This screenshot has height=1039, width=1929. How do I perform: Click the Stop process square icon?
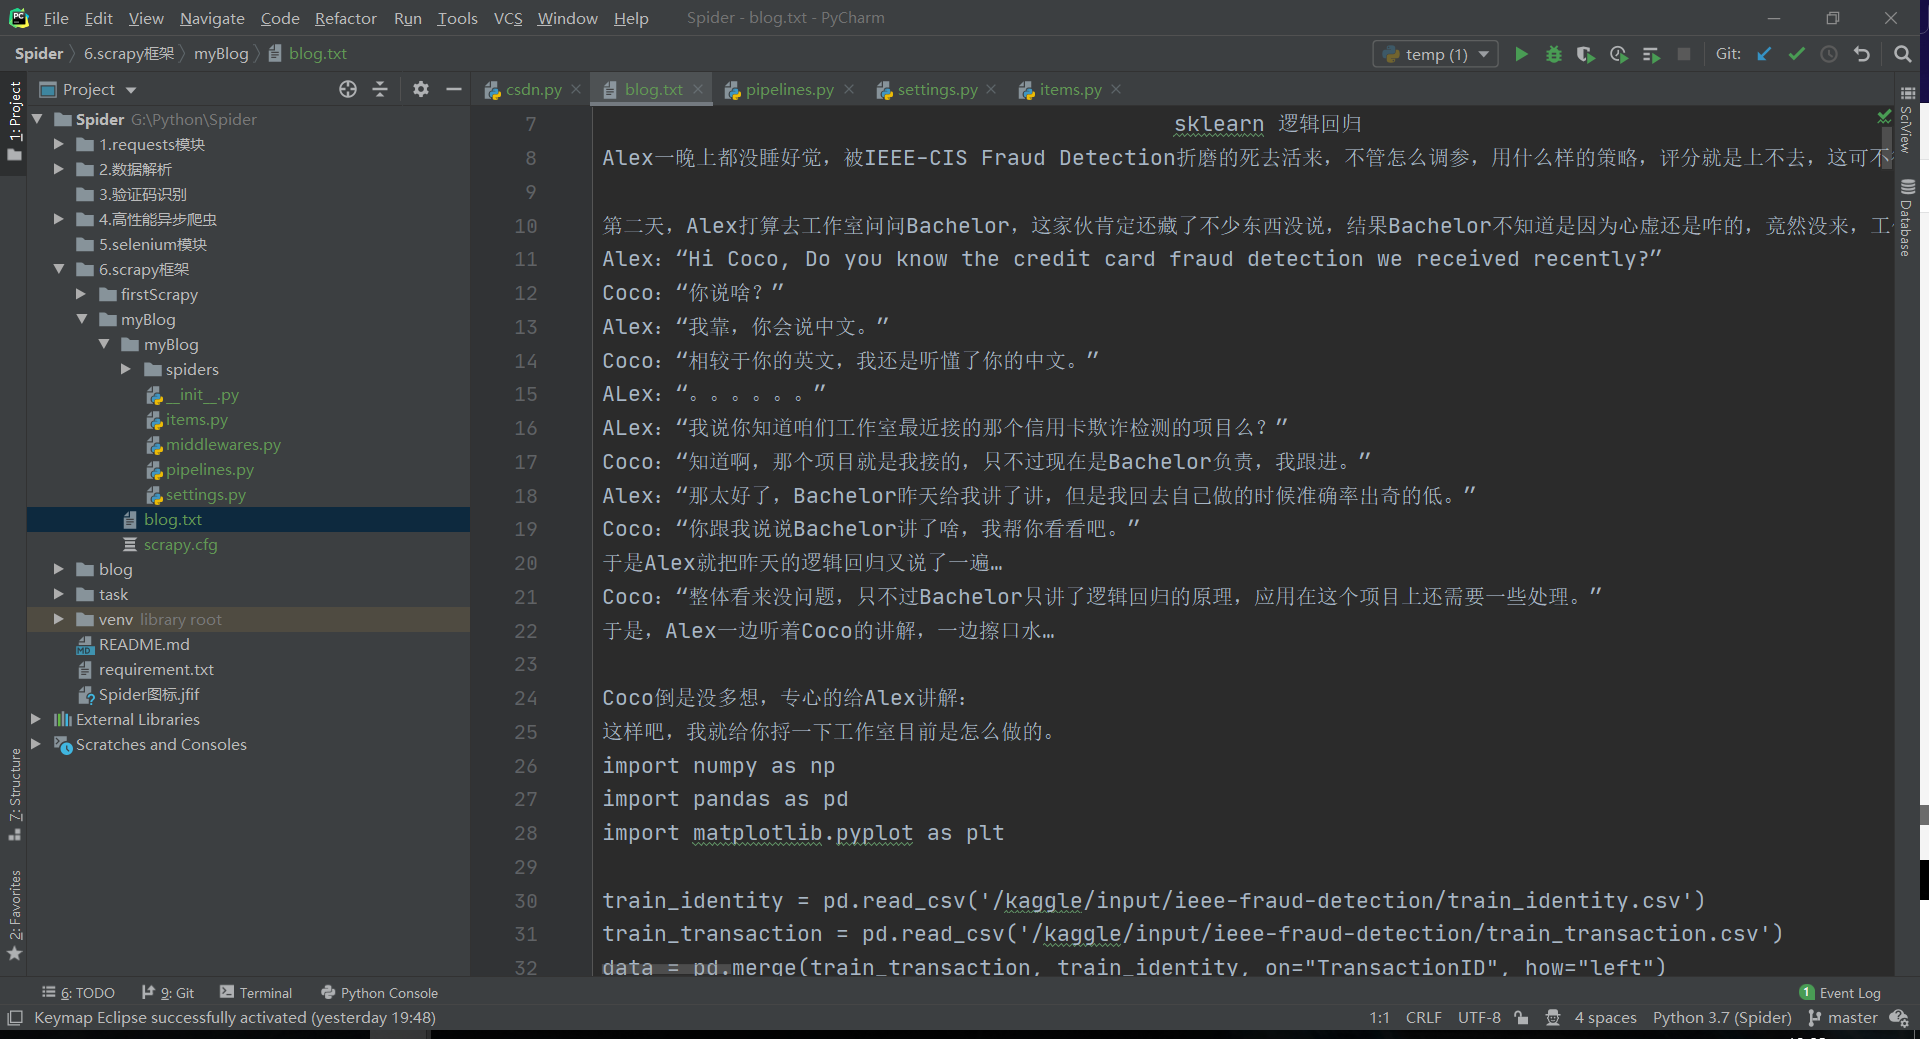coord(1684,54)
